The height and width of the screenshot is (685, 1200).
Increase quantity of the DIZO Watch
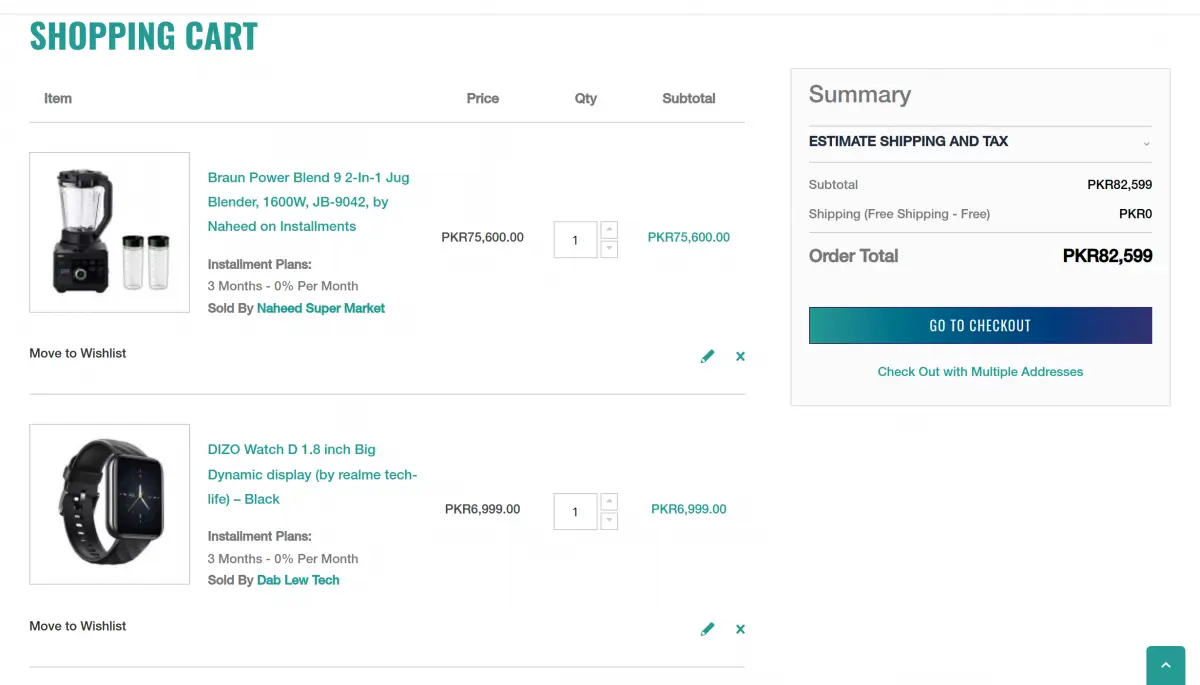(608, 499)
